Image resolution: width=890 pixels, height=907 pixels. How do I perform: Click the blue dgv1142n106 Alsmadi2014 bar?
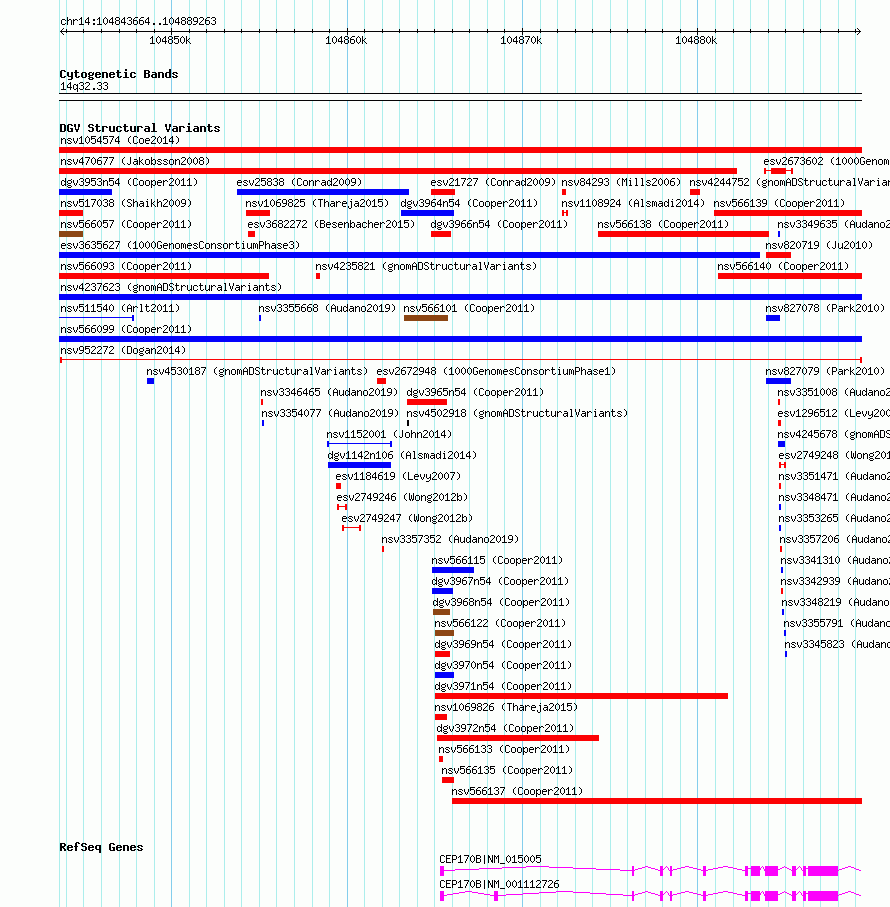359,465
